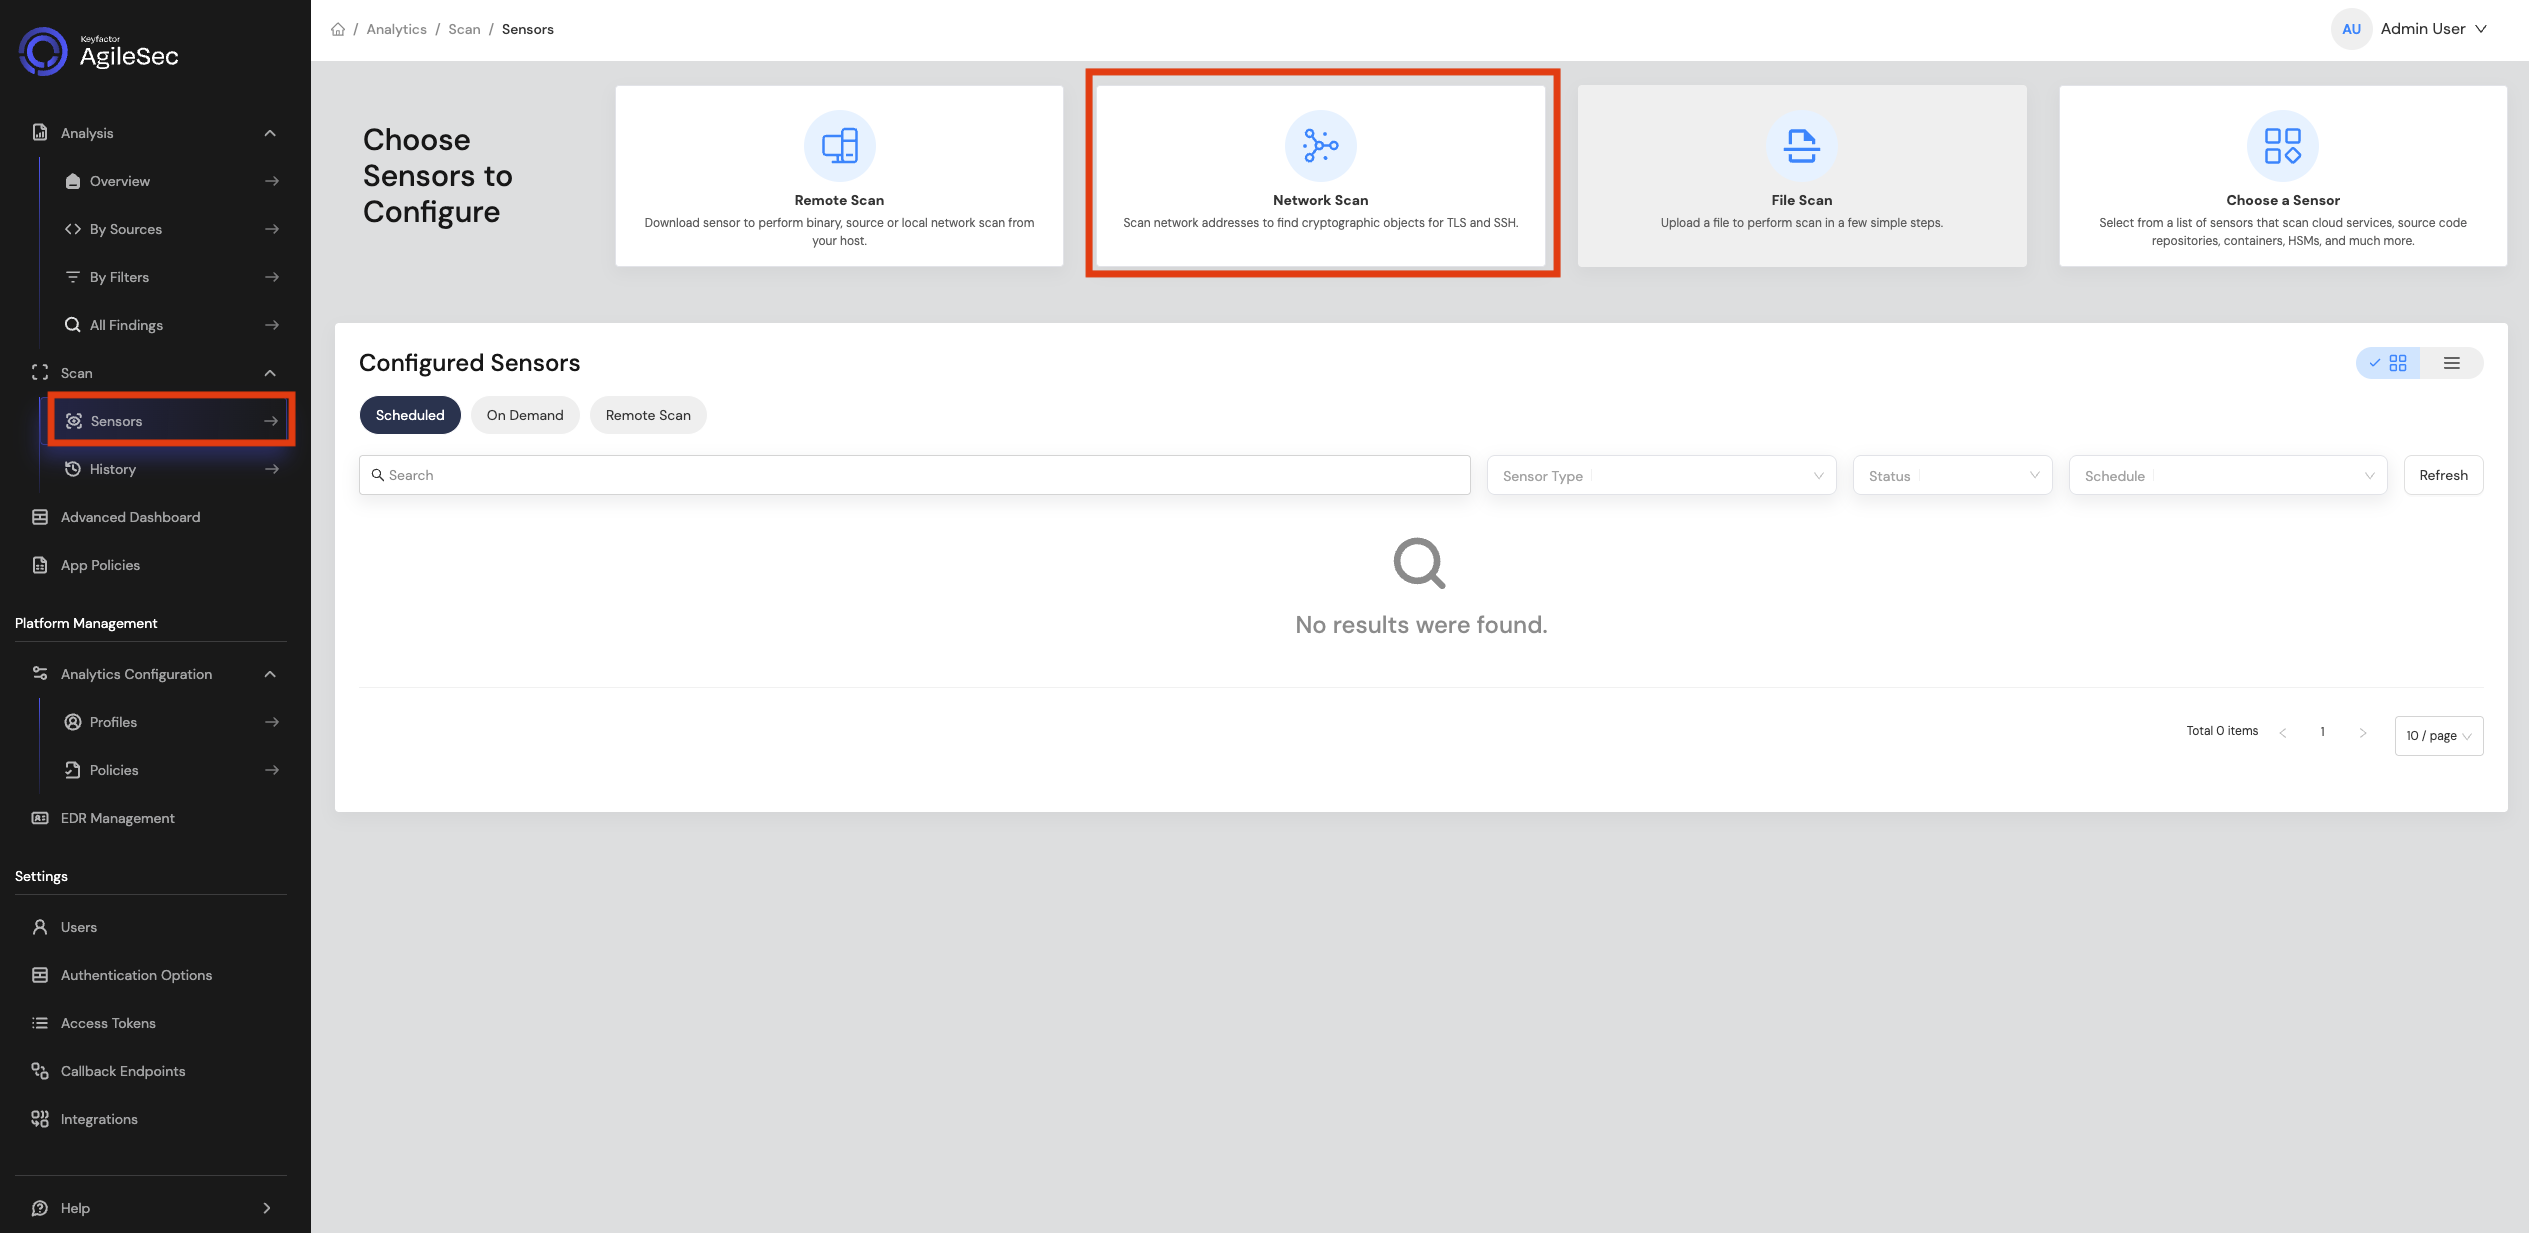The width and height of the screenshot is (2529, 1233).
Task: Switch to list view of sensors
Action: (x=2451, y=363)
